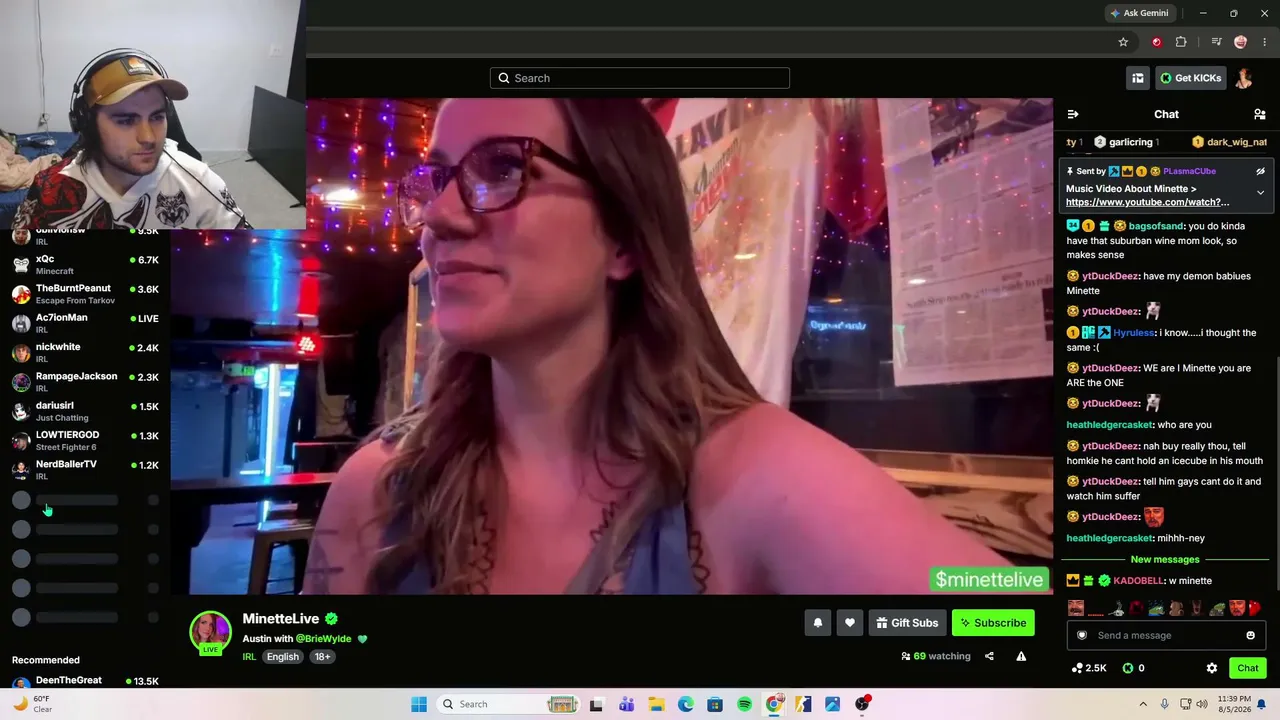This screenshot has height=720, width=1280.
Task: Click the Gift Subs button
Action: 907,623
